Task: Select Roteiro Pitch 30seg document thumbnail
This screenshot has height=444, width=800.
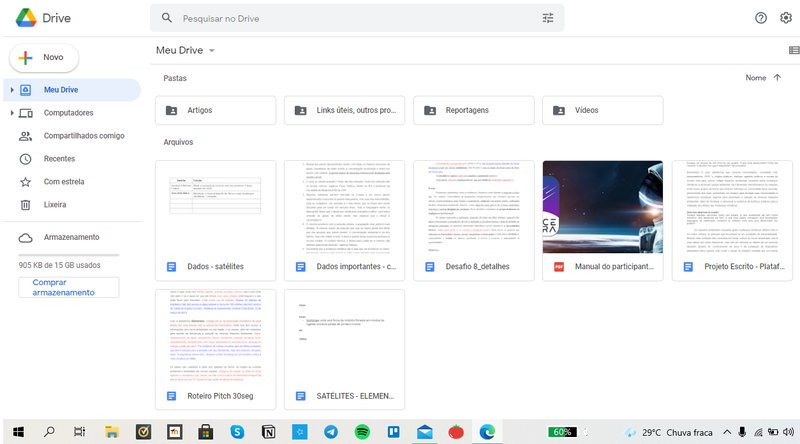Action: coord(215,336)
